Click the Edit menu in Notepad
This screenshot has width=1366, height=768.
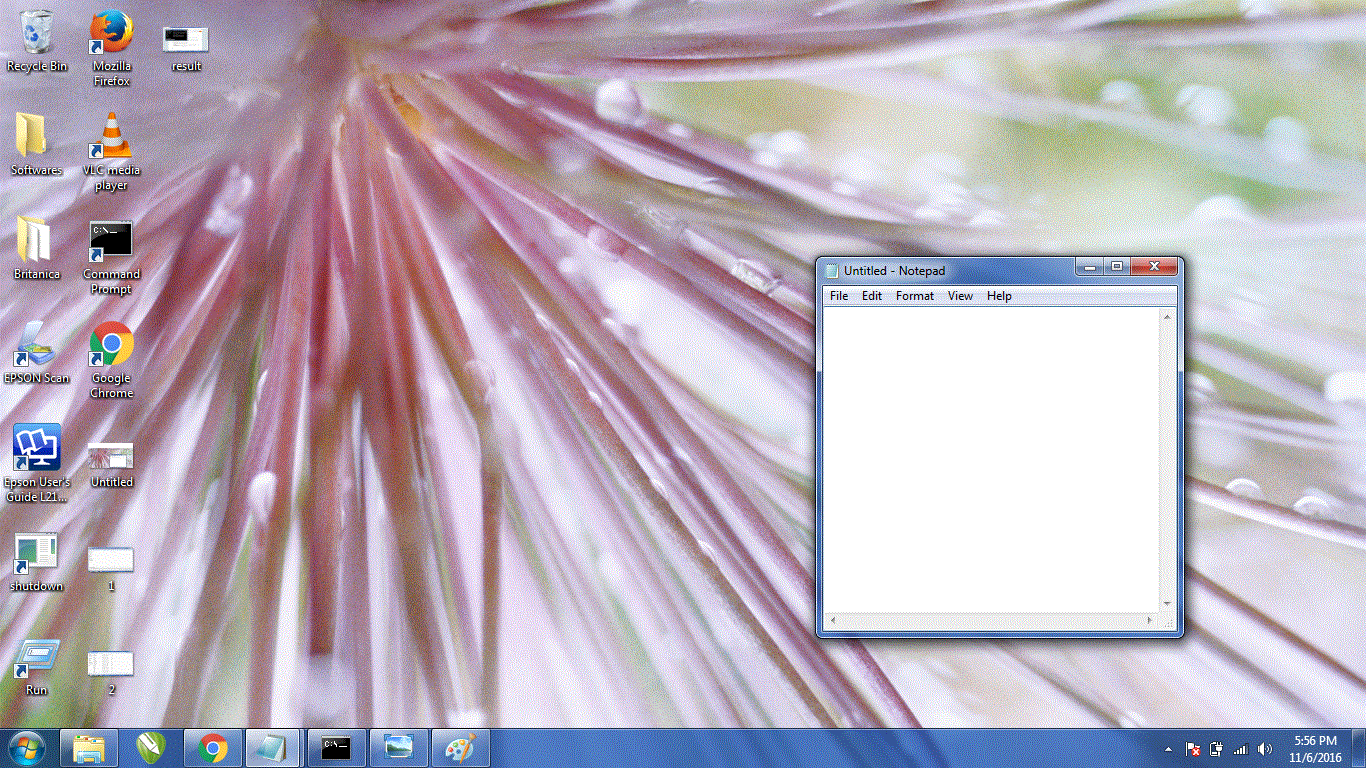pyautogui.click(x=872, y=296)
